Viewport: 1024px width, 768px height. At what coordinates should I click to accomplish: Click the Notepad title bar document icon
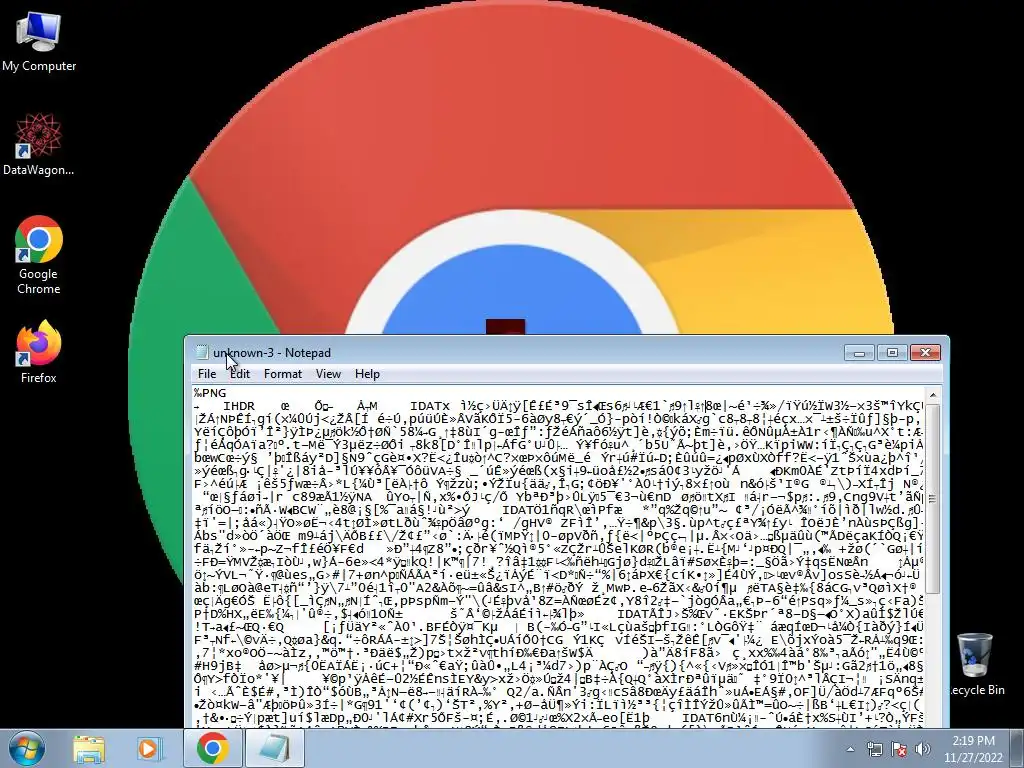[202, 353]
